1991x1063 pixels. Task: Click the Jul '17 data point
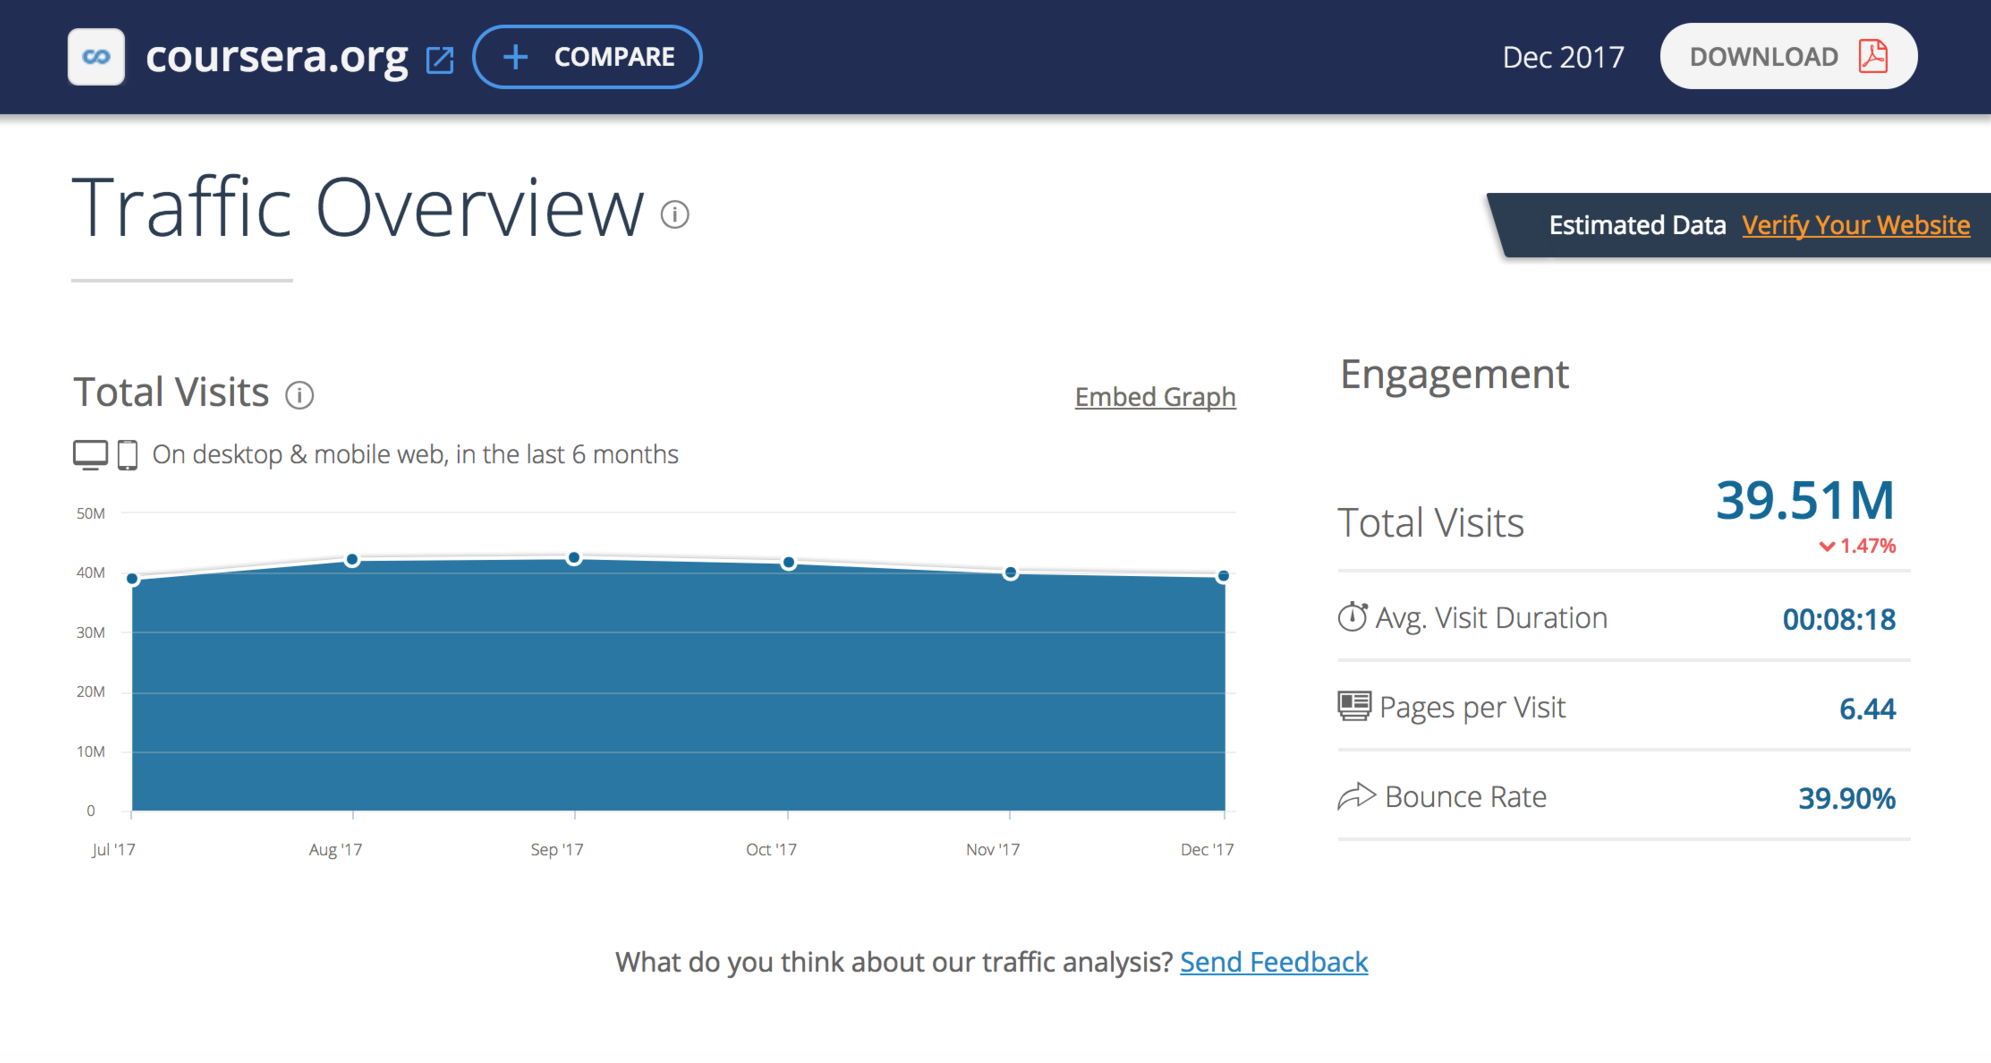click(132, 578)
